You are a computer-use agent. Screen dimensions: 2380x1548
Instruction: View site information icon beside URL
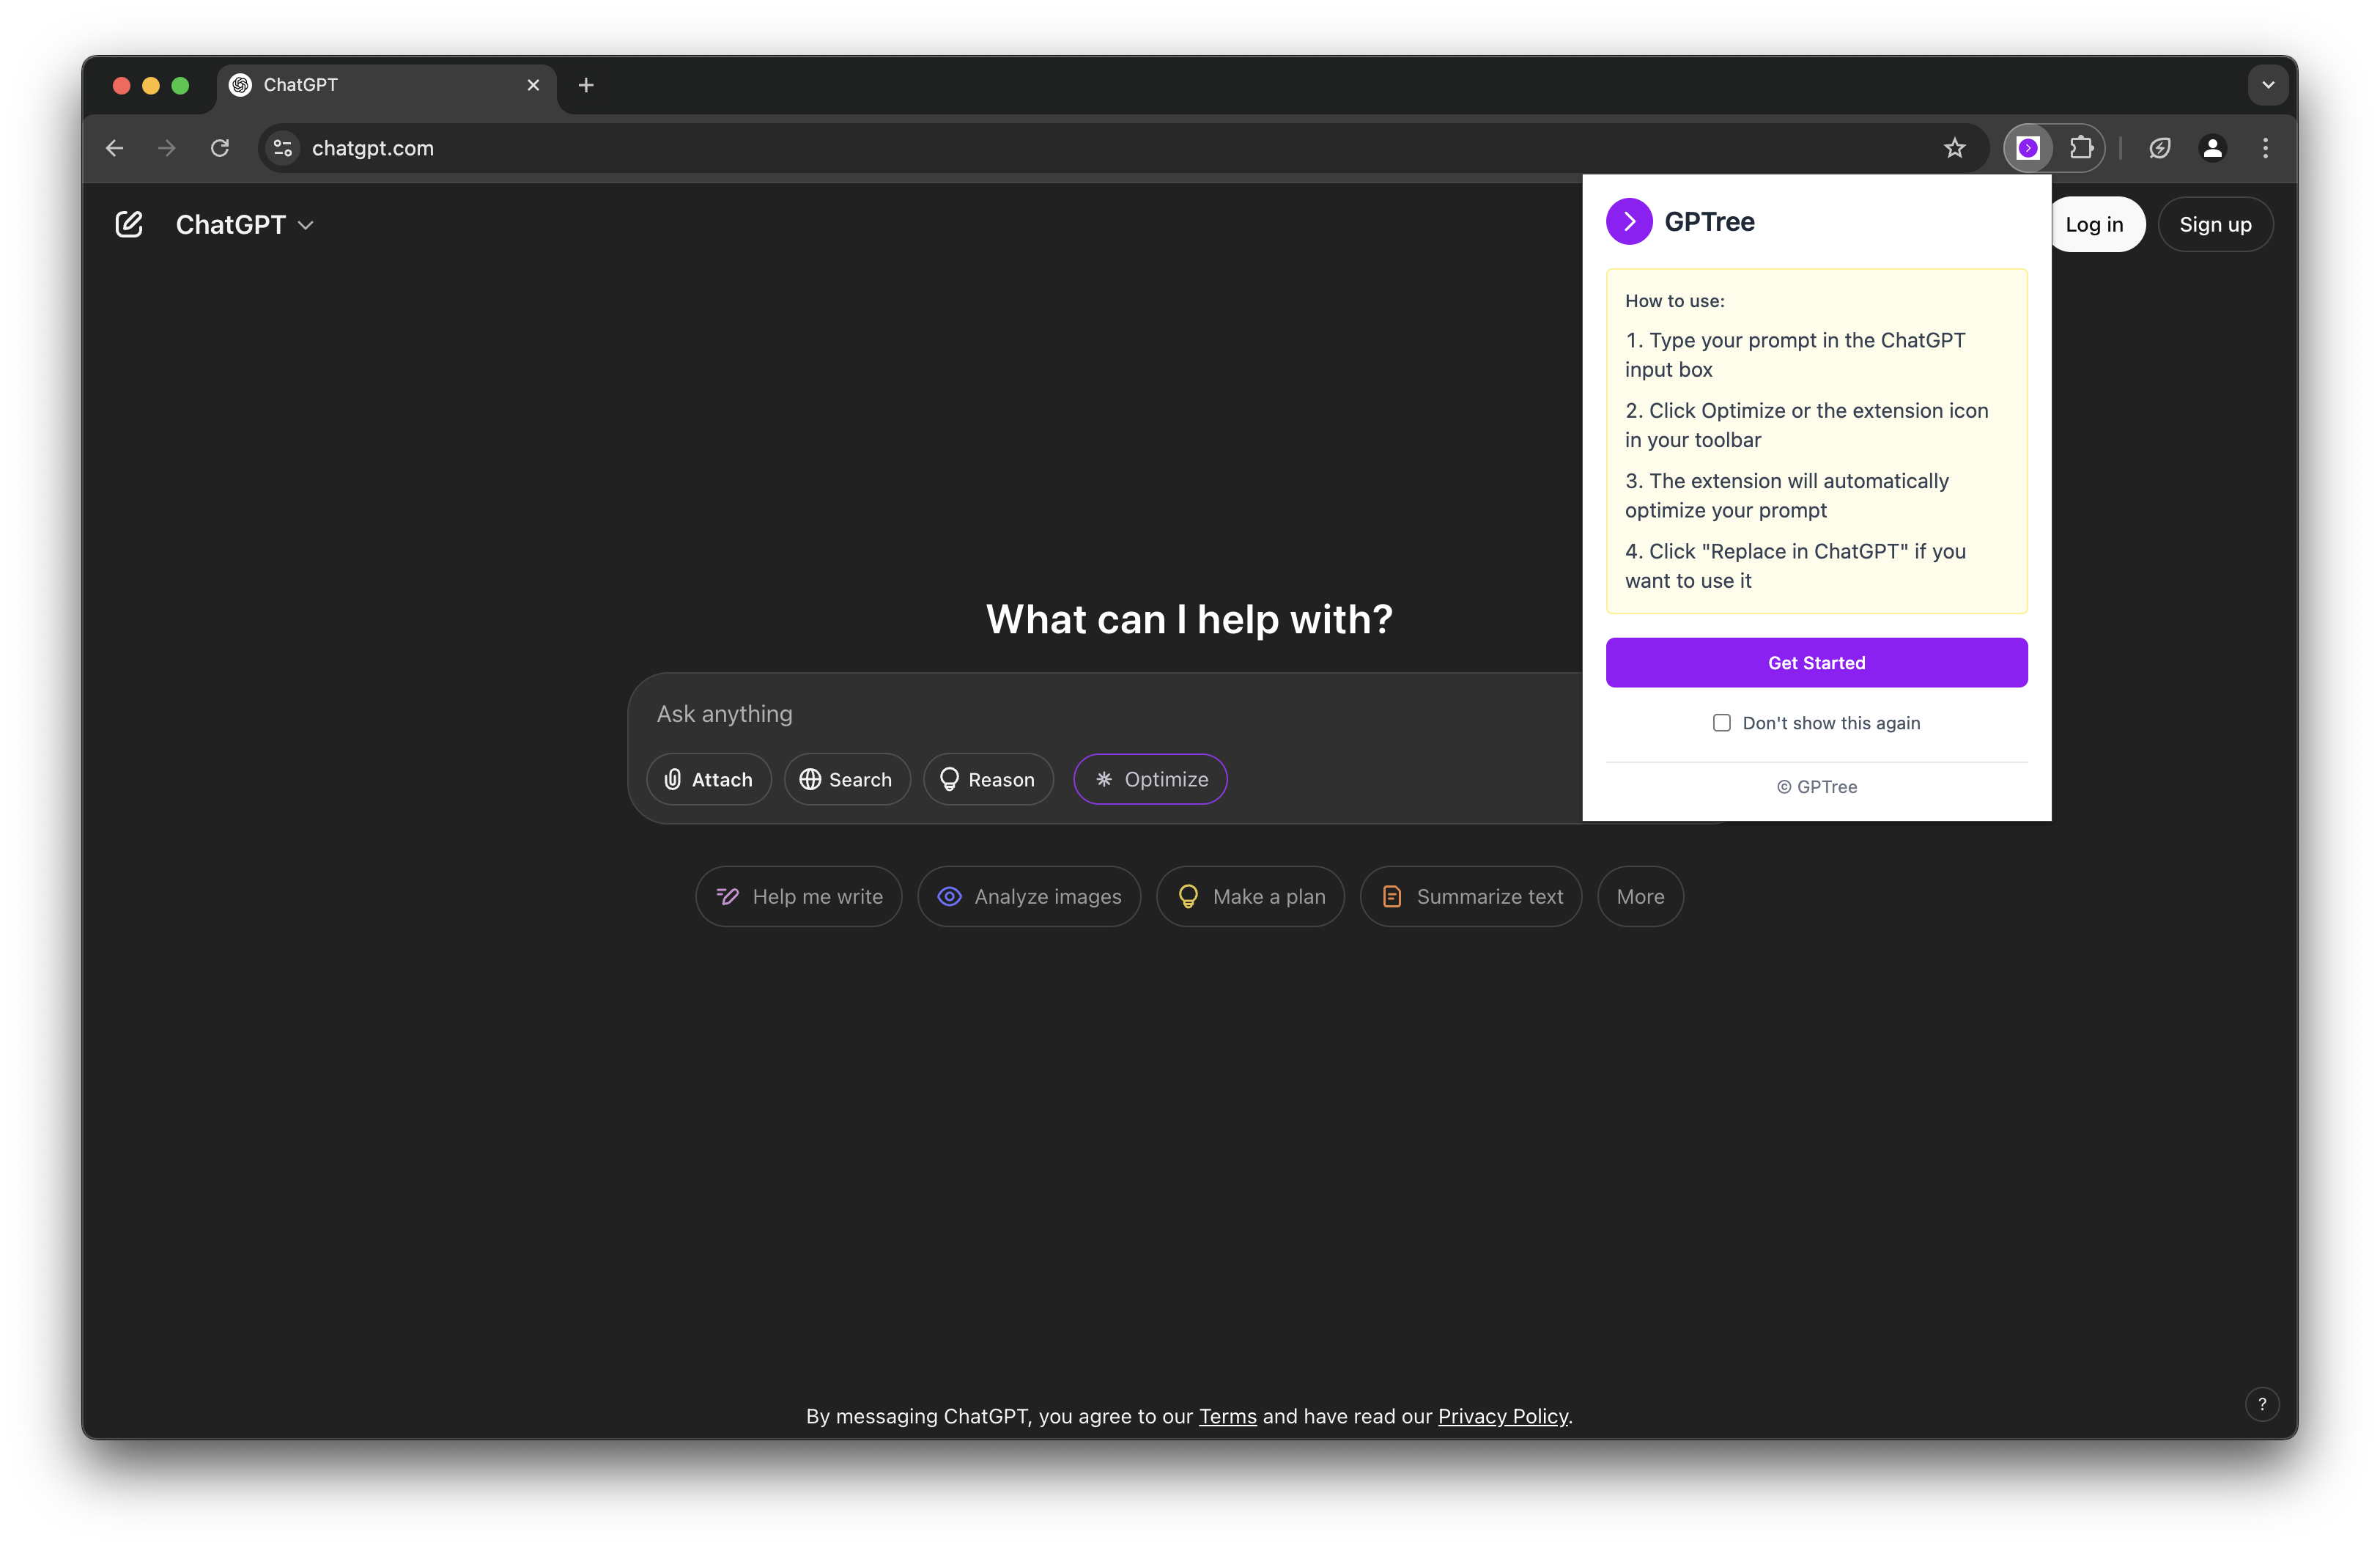pyautogui.click(x=283, y=148)
